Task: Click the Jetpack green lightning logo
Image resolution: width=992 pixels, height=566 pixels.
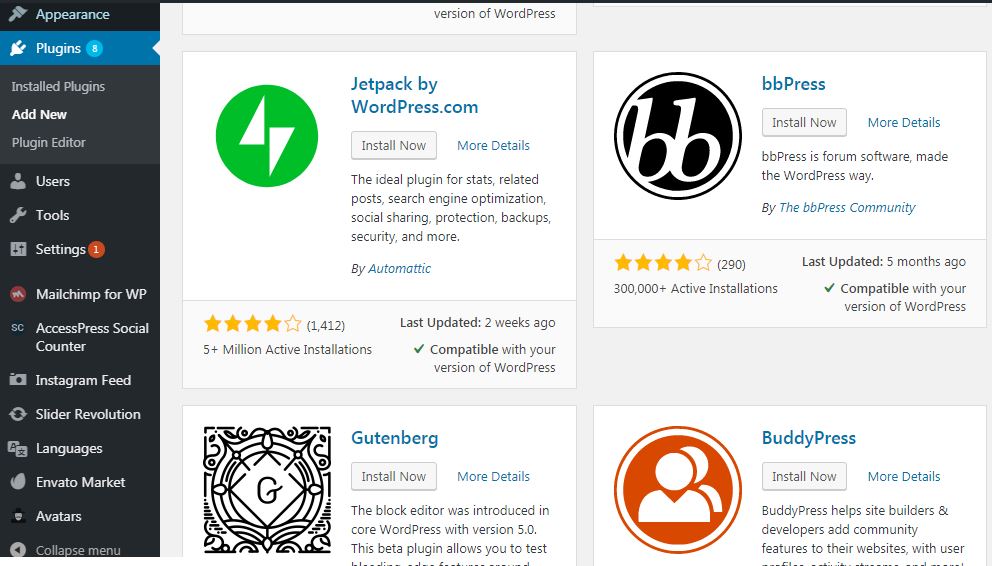Action: pyautogui.click(x=267, y=136)
